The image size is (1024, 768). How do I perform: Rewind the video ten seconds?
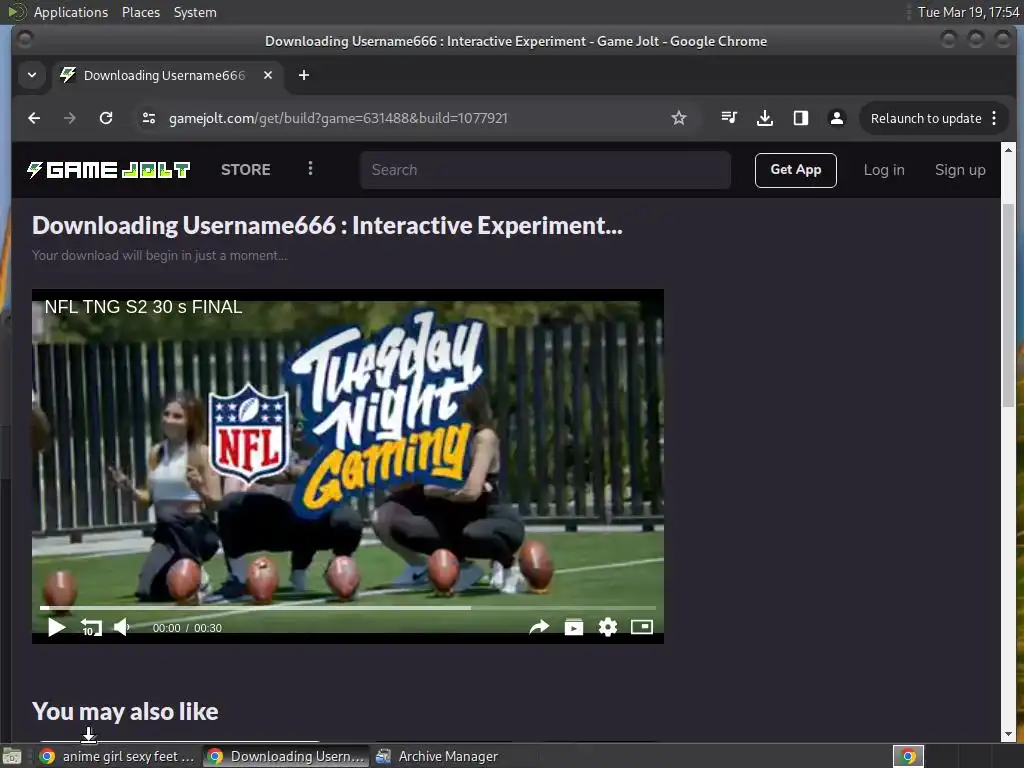pos(91,628)
